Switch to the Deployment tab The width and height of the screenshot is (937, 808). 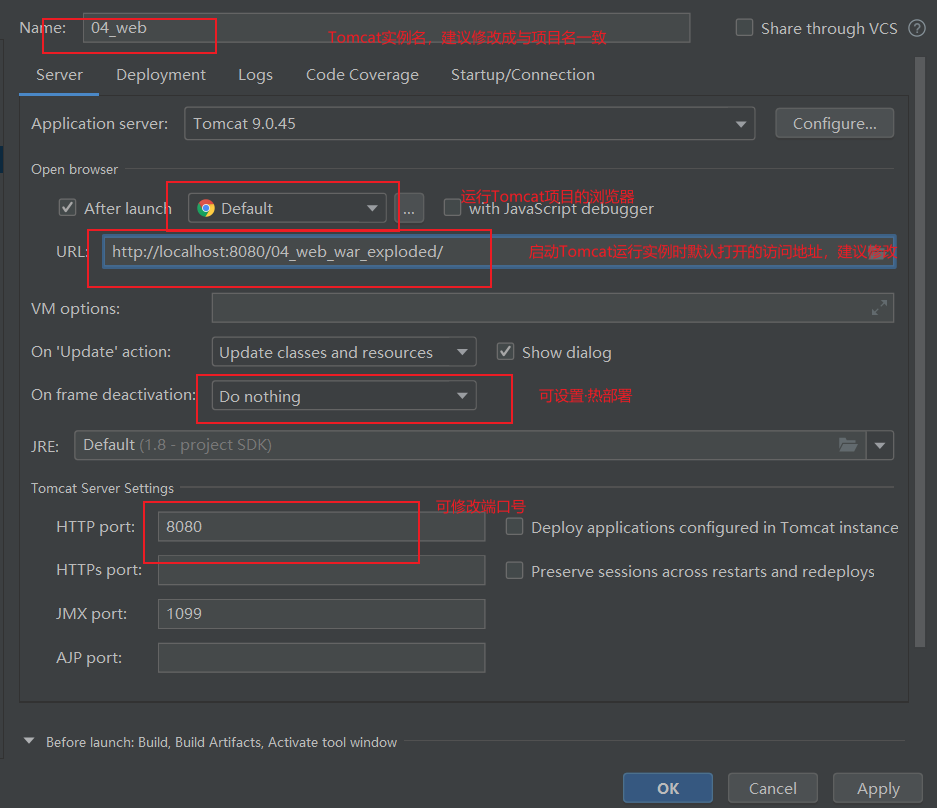pos(161,75)
